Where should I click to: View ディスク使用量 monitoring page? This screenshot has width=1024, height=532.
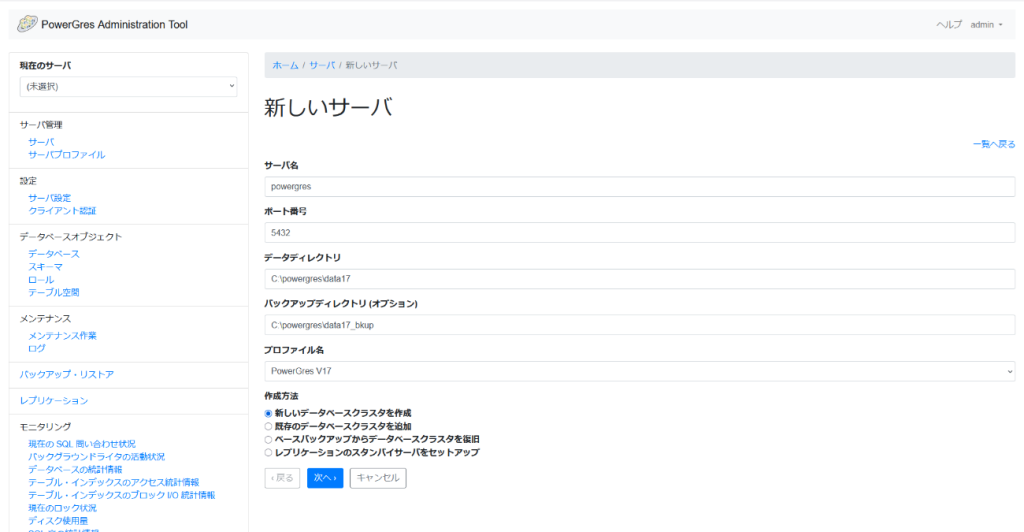click(57, 521)
